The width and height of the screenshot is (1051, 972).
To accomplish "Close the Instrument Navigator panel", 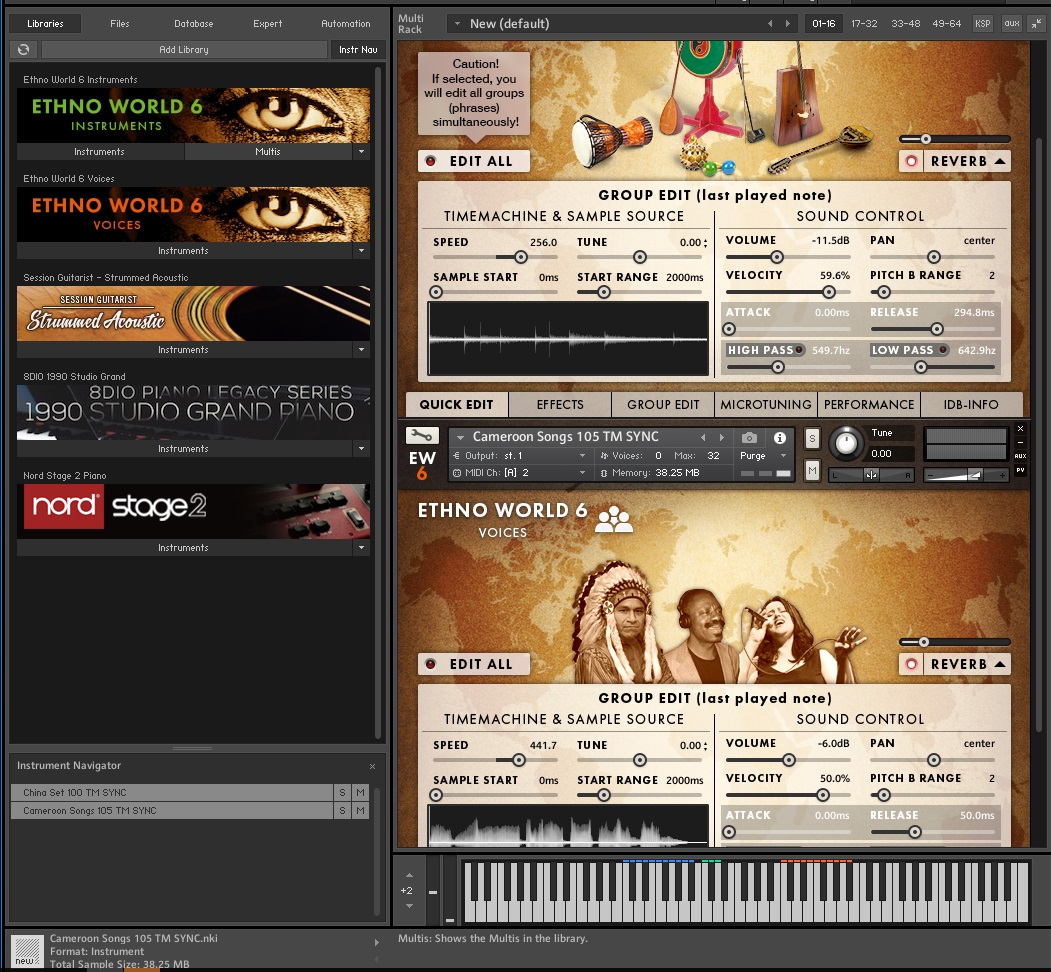I will click(x=373, y=766).
